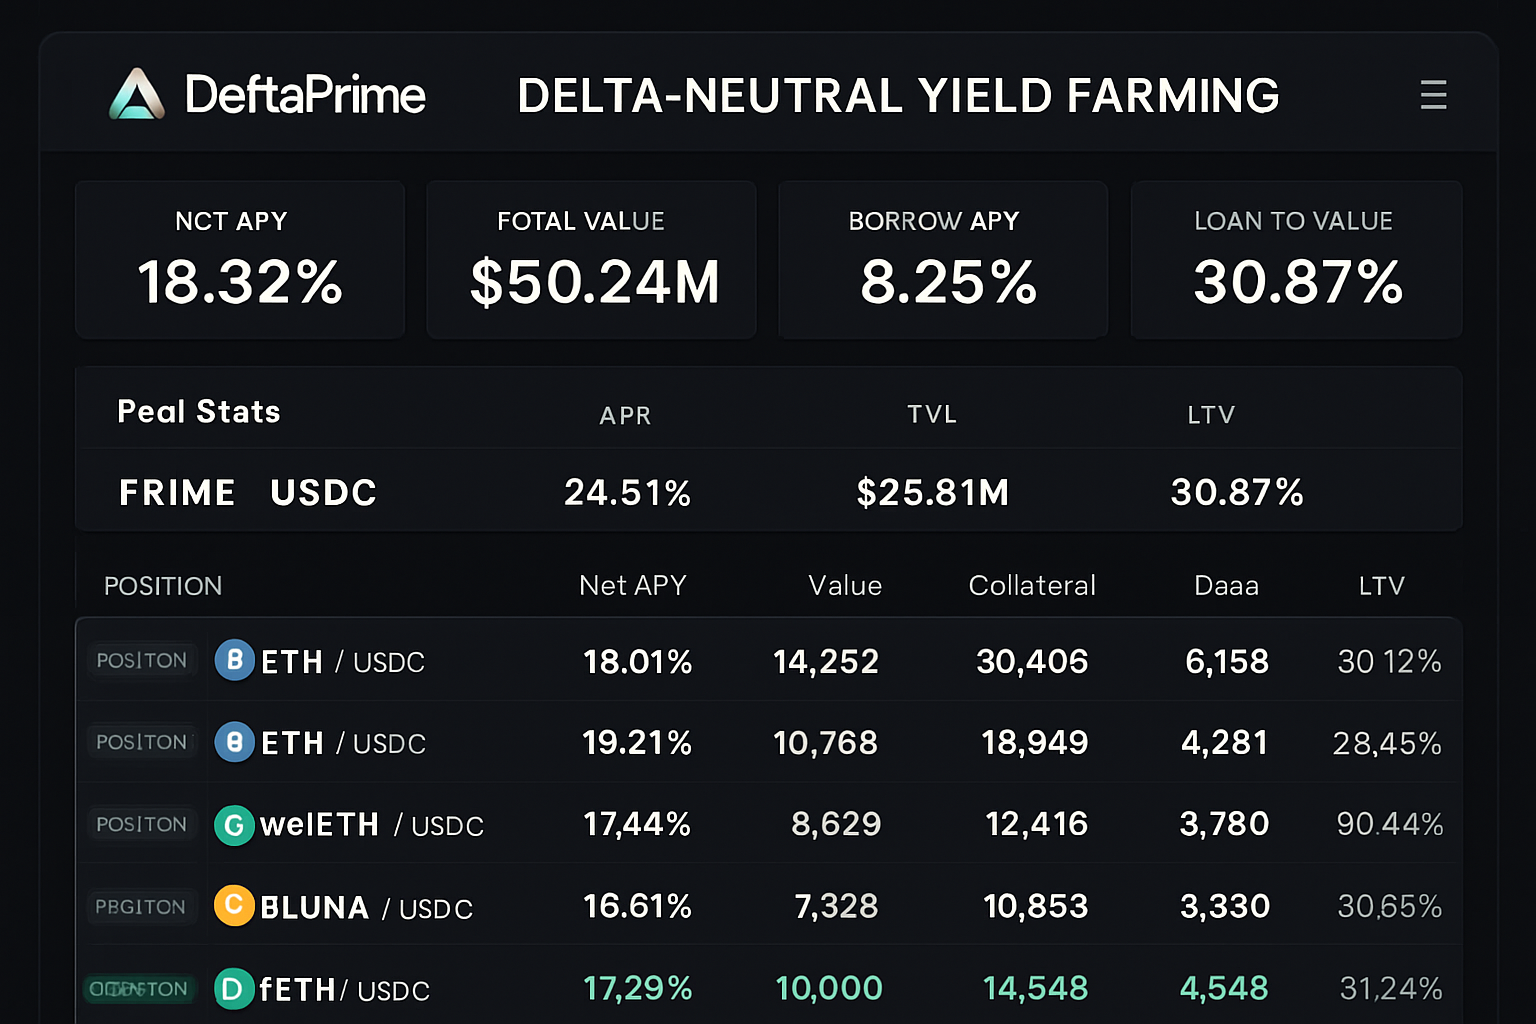The width and height of the screenshot is (1536, 1024).
Task: Select the Net APY column header
Action: coord(632,586)
